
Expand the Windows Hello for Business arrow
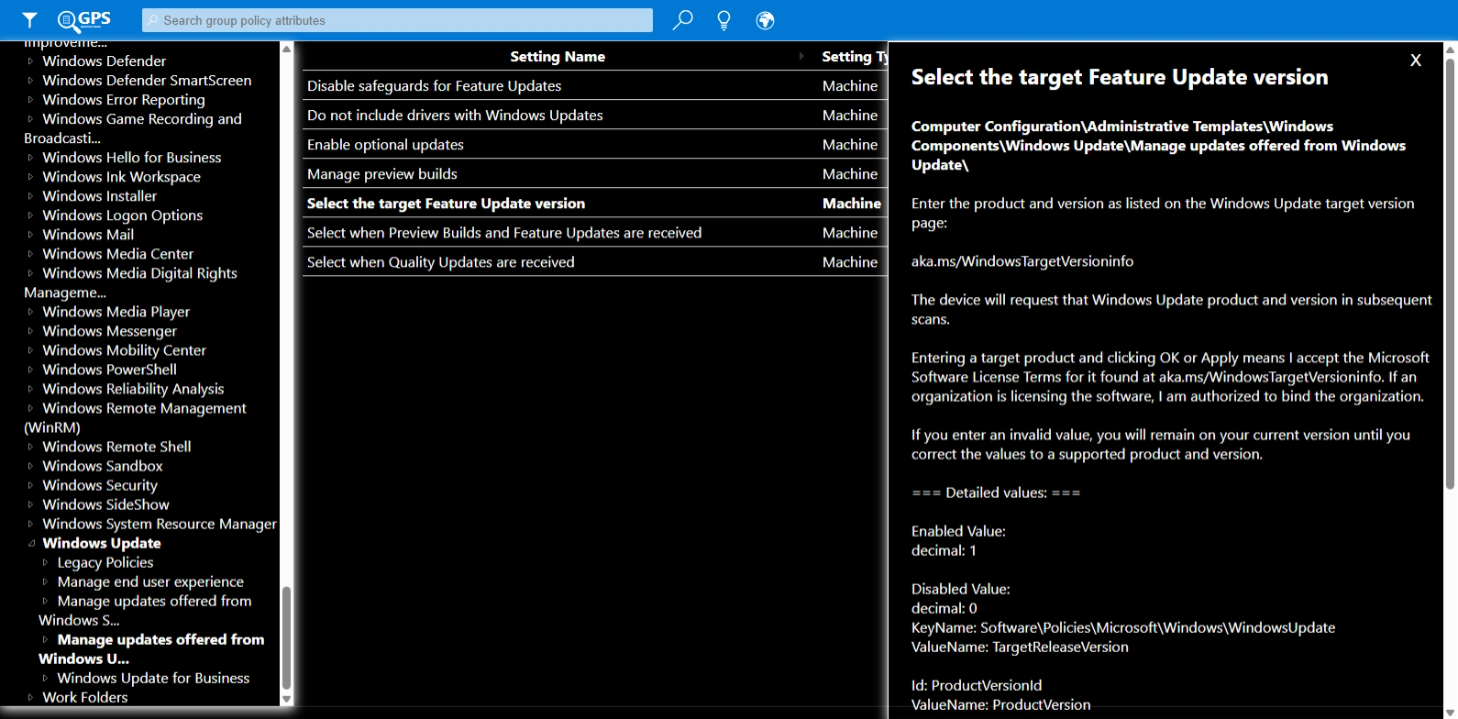[x=31, y=158]
